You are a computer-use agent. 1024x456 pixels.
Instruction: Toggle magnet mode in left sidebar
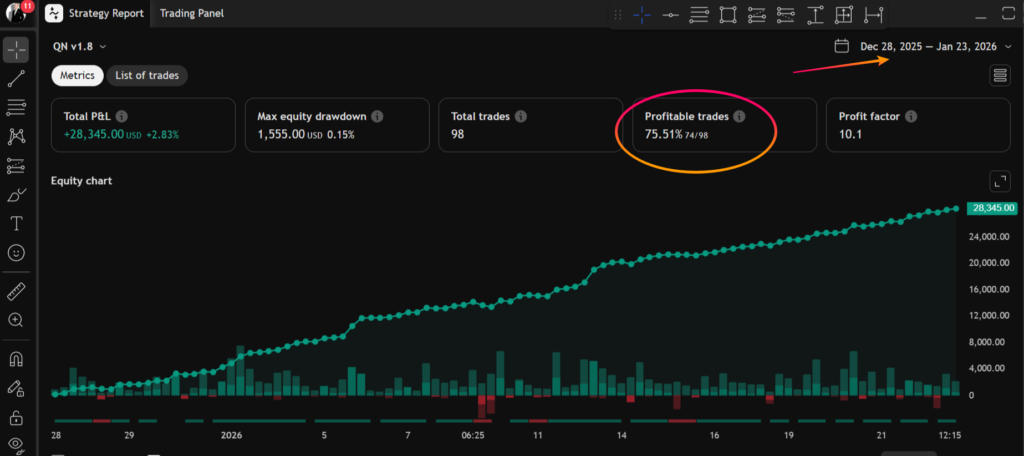click(x=16, y=359)
